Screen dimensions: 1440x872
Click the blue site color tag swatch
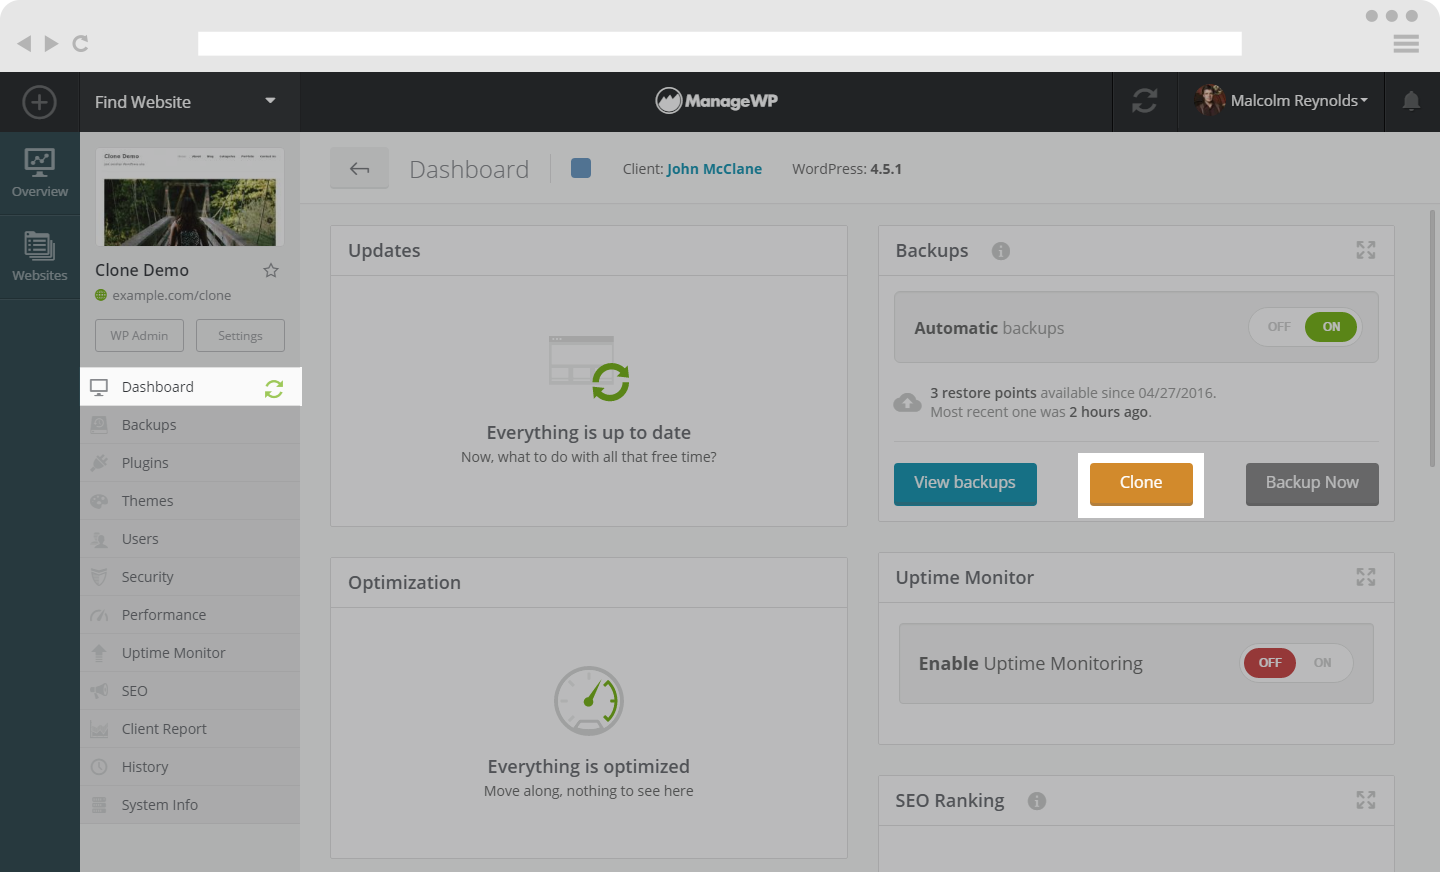pos(581,168)
